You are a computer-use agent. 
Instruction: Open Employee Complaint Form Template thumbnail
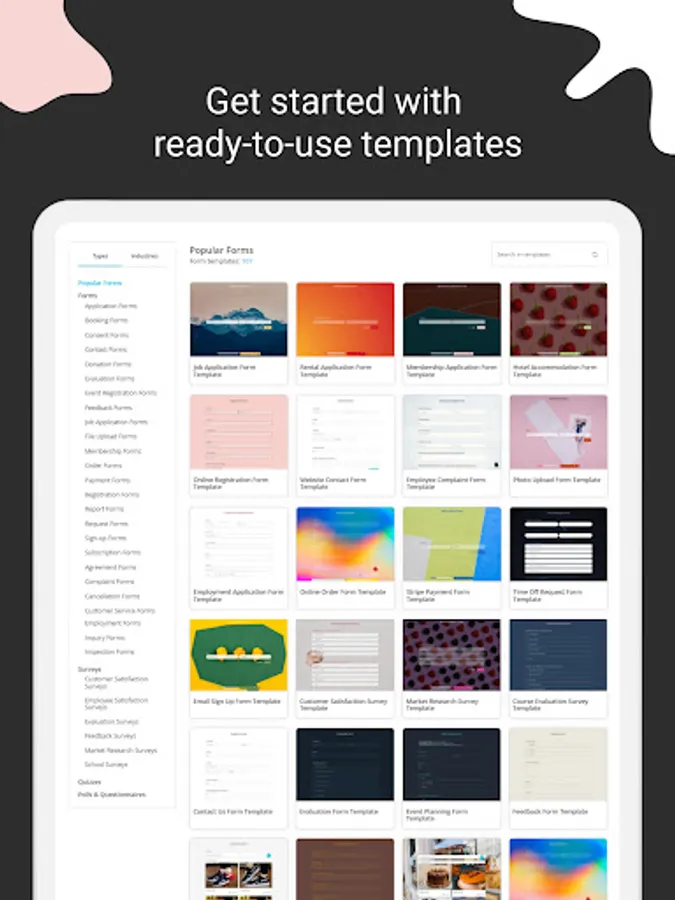pos(452,432)
